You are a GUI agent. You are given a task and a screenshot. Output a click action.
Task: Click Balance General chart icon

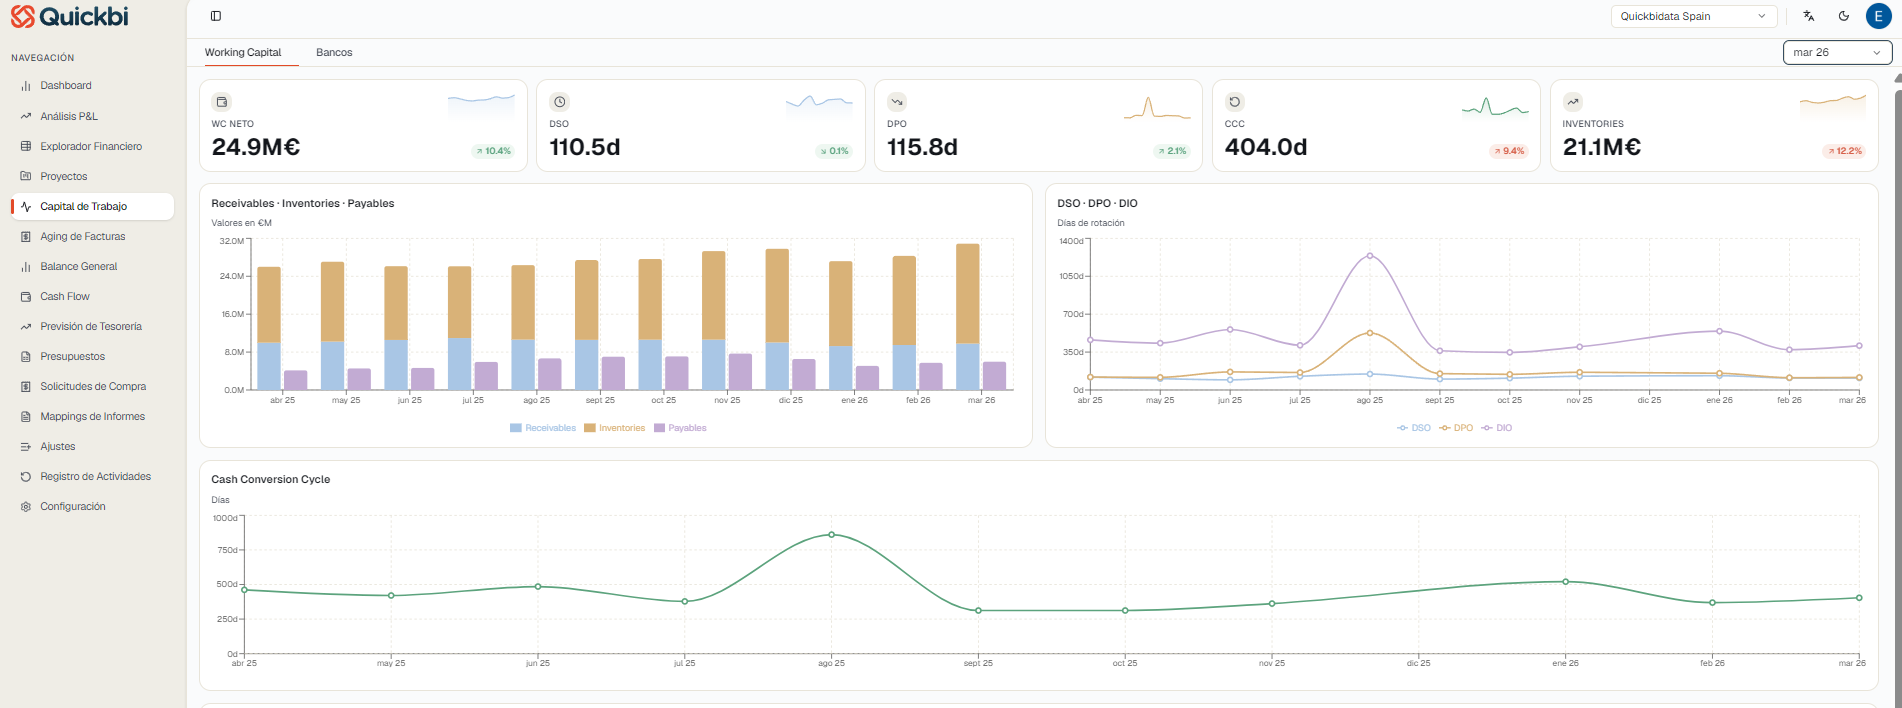point(26,266)
